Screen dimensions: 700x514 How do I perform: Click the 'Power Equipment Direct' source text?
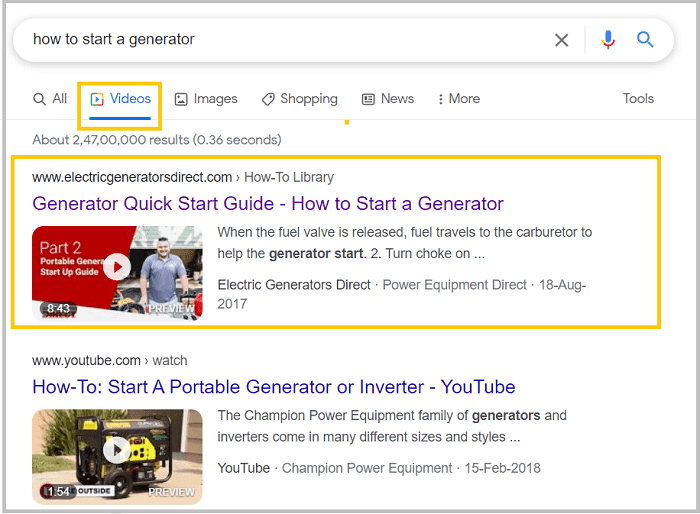pos(454,285)
